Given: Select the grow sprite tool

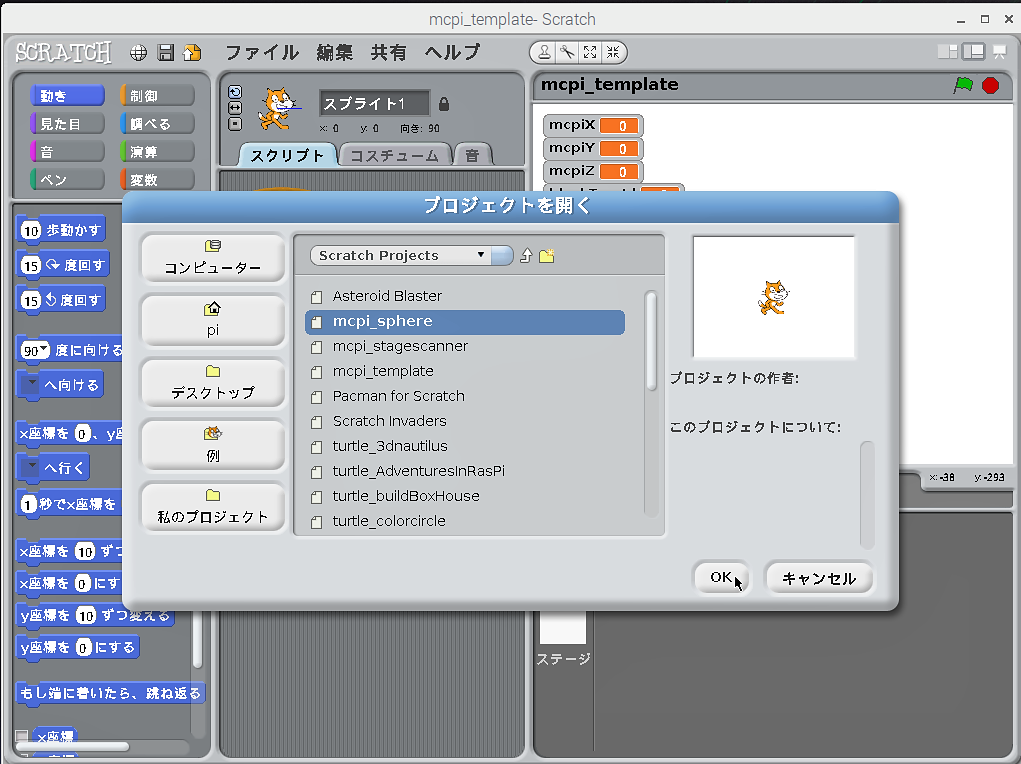Looking at the screenshot, I should click(590, 52).
